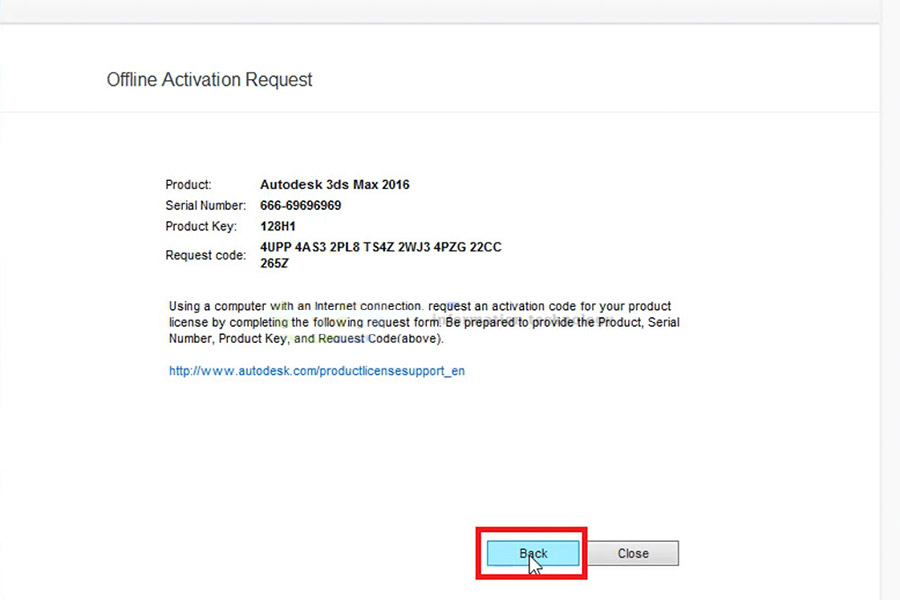Screen dimensions: 900x600
Task: Click the Serial Number label
Action: click(x=205, y=206)
